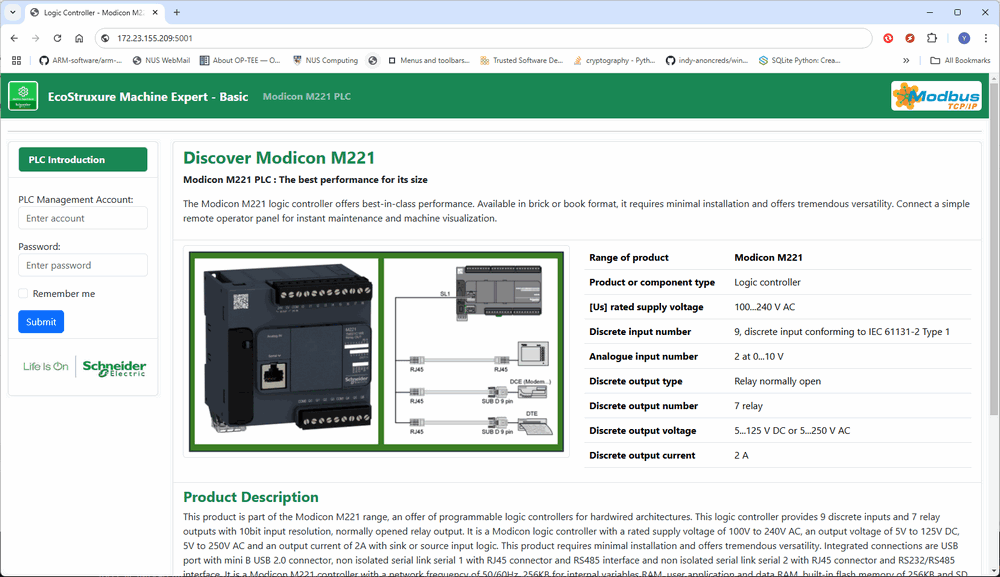Open cryptography - Pyth... bookmark
Image resolution: width=1000 pixels, height=577 pixels.
coord(614,61)
